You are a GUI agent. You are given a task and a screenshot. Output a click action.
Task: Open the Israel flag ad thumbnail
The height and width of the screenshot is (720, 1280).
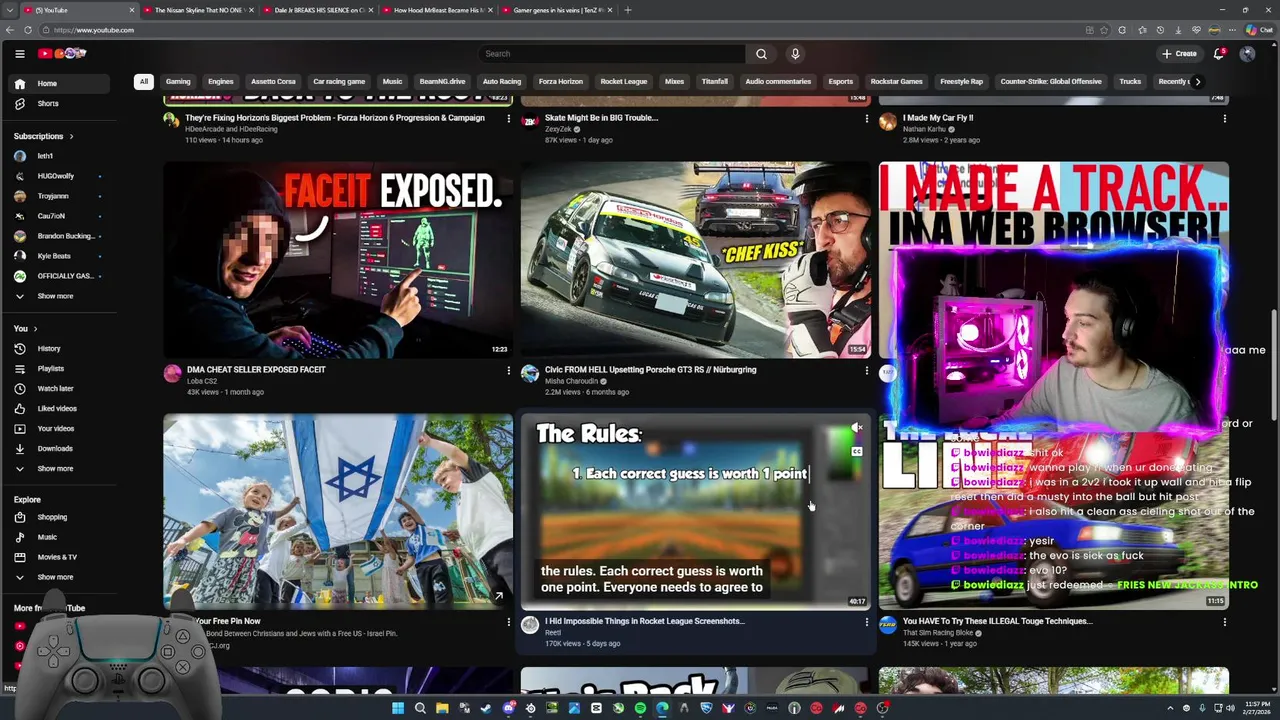click(x=338, y=512)
